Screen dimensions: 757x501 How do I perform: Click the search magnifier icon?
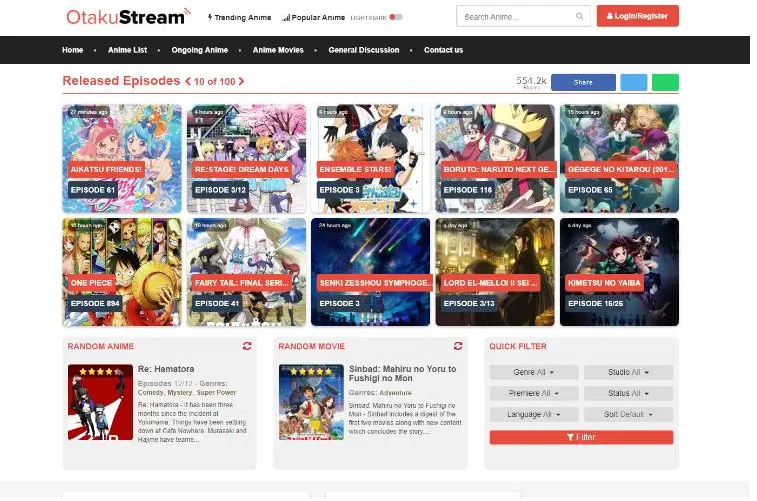point(579,16)
